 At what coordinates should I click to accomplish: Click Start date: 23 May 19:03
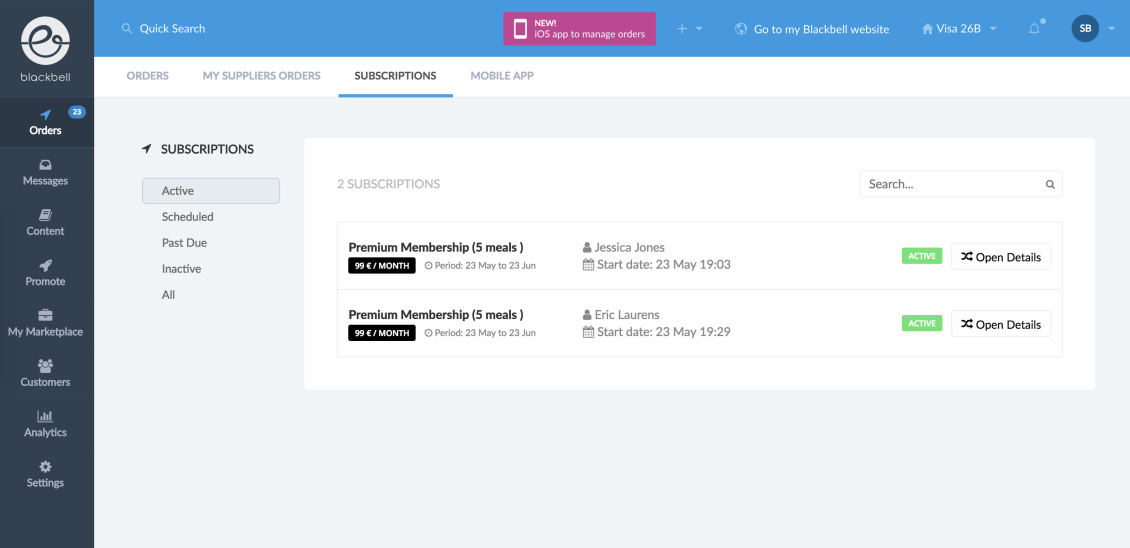pyautogui.click(x=664, y=265)
